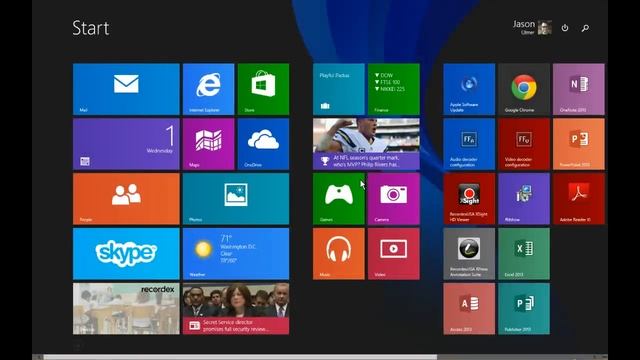Click the horizontal scrollbar thumb at bottom
640x360 pixels.
[x=240, y=357]
